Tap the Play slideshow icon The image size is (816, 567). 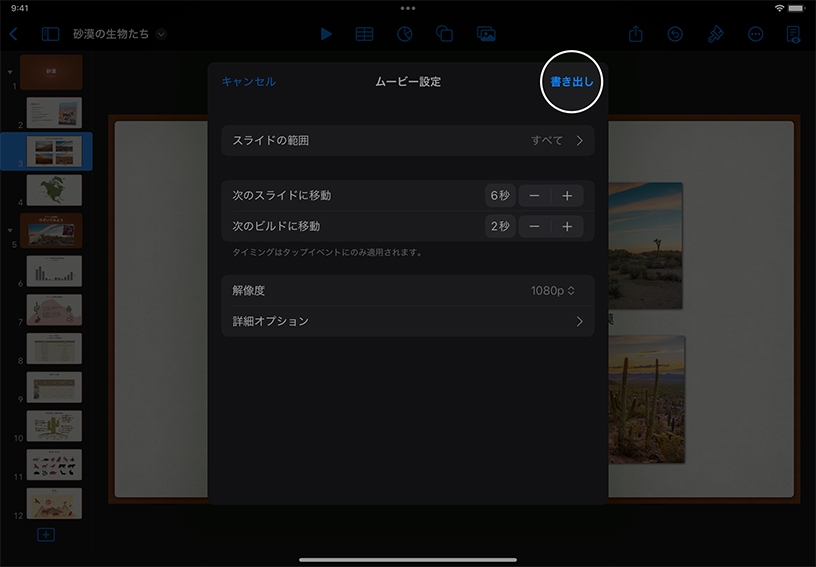point(326,34)
